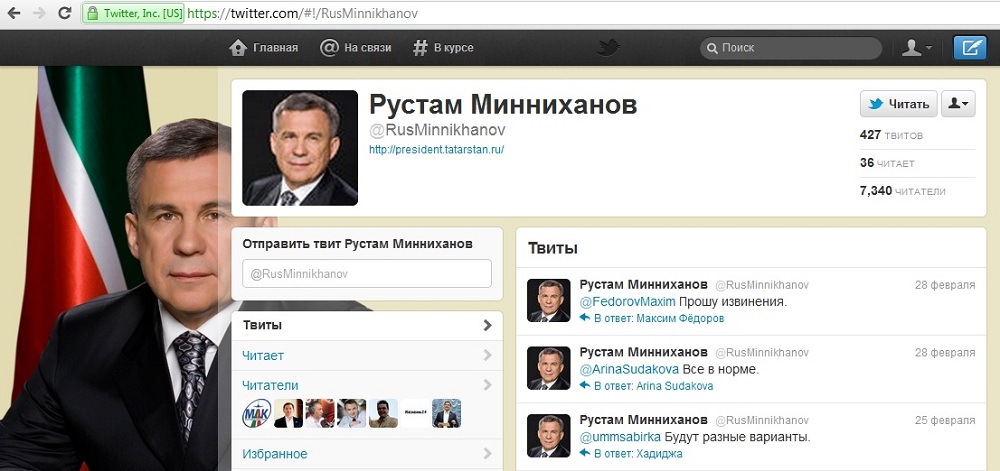Go back with browser back arrow
This screenshot has width=1000, height=471.
click(x=14, y=13)
